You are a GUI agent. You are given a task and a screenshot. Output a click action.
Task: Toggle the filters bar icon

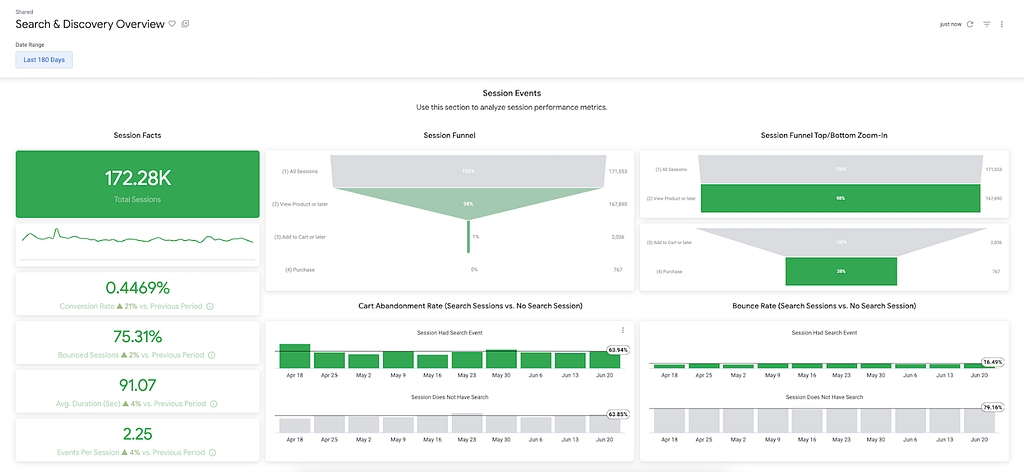pos(987,24)
